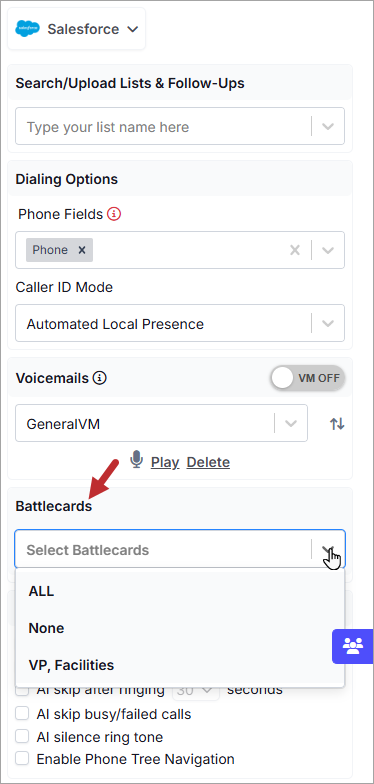Open the GeneralVM voicemail dropdown

point(162,424)
